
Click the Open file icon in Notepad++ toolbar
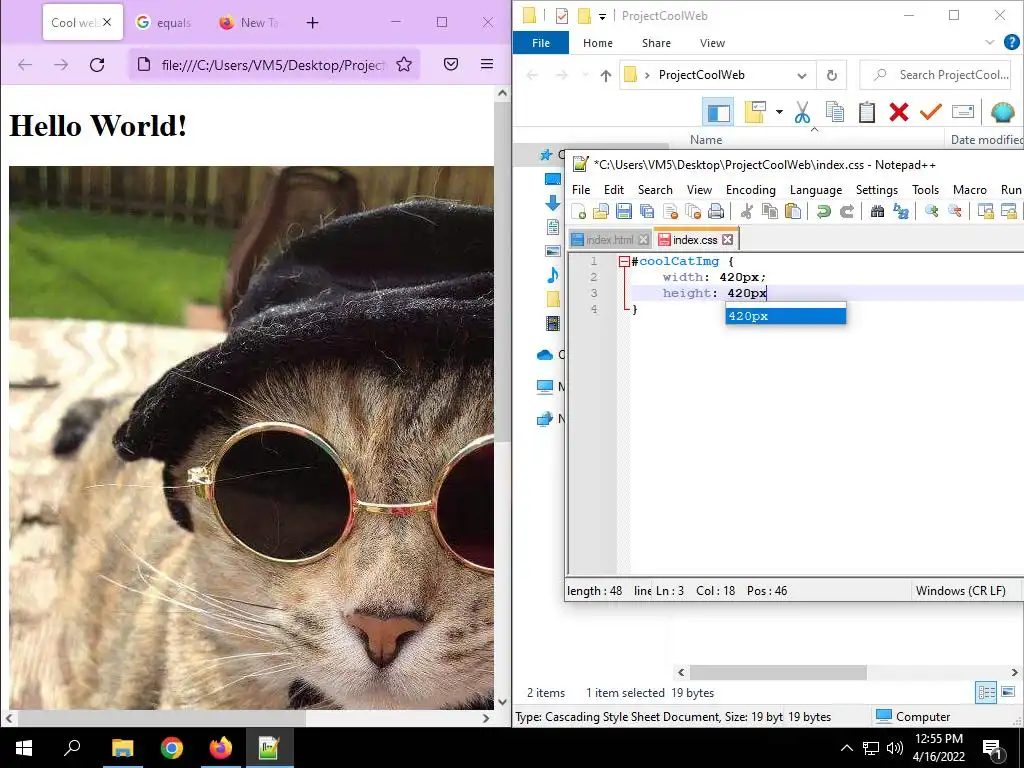pyautogui.click(x=601, y=211)
